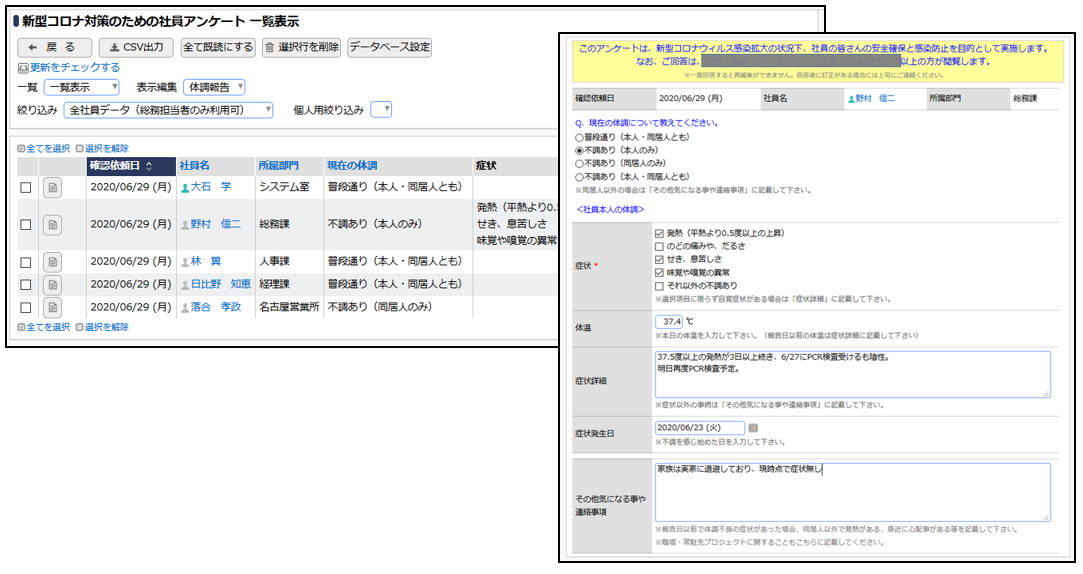Open the 体調報告 display edit dropdown

pos(214,87)
